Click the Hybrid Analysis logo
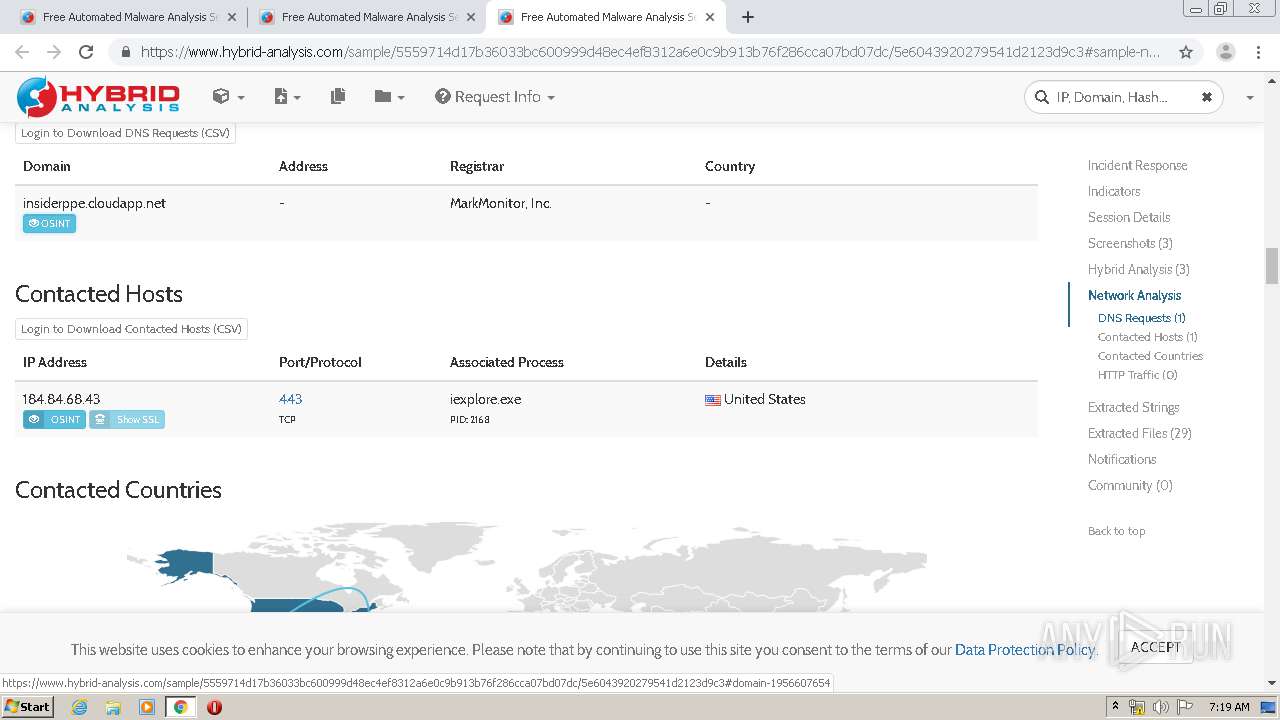This screenshot has height=720, width=1280. [98, 97]
